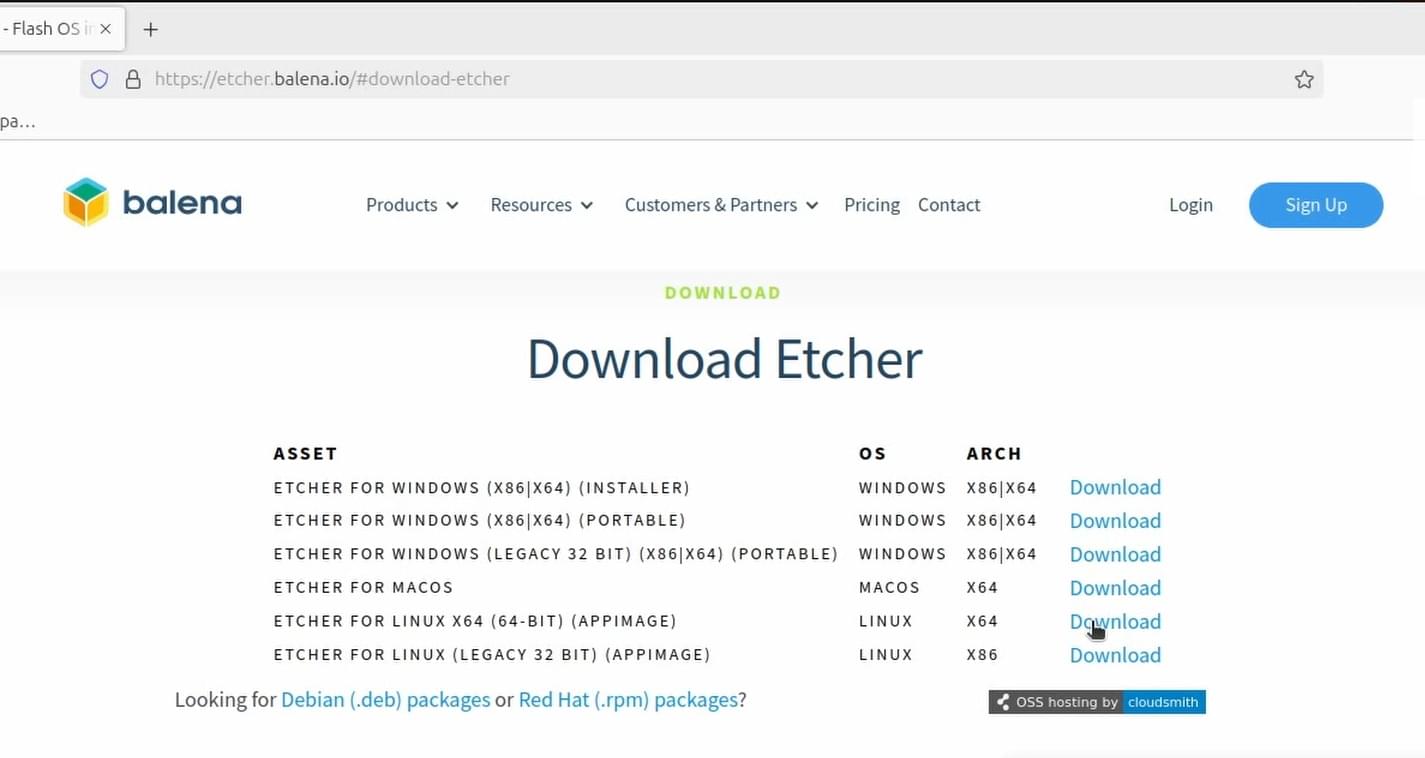Open a new tab with the plus icon
This screenshot has height=758, width=1425.
151,29
